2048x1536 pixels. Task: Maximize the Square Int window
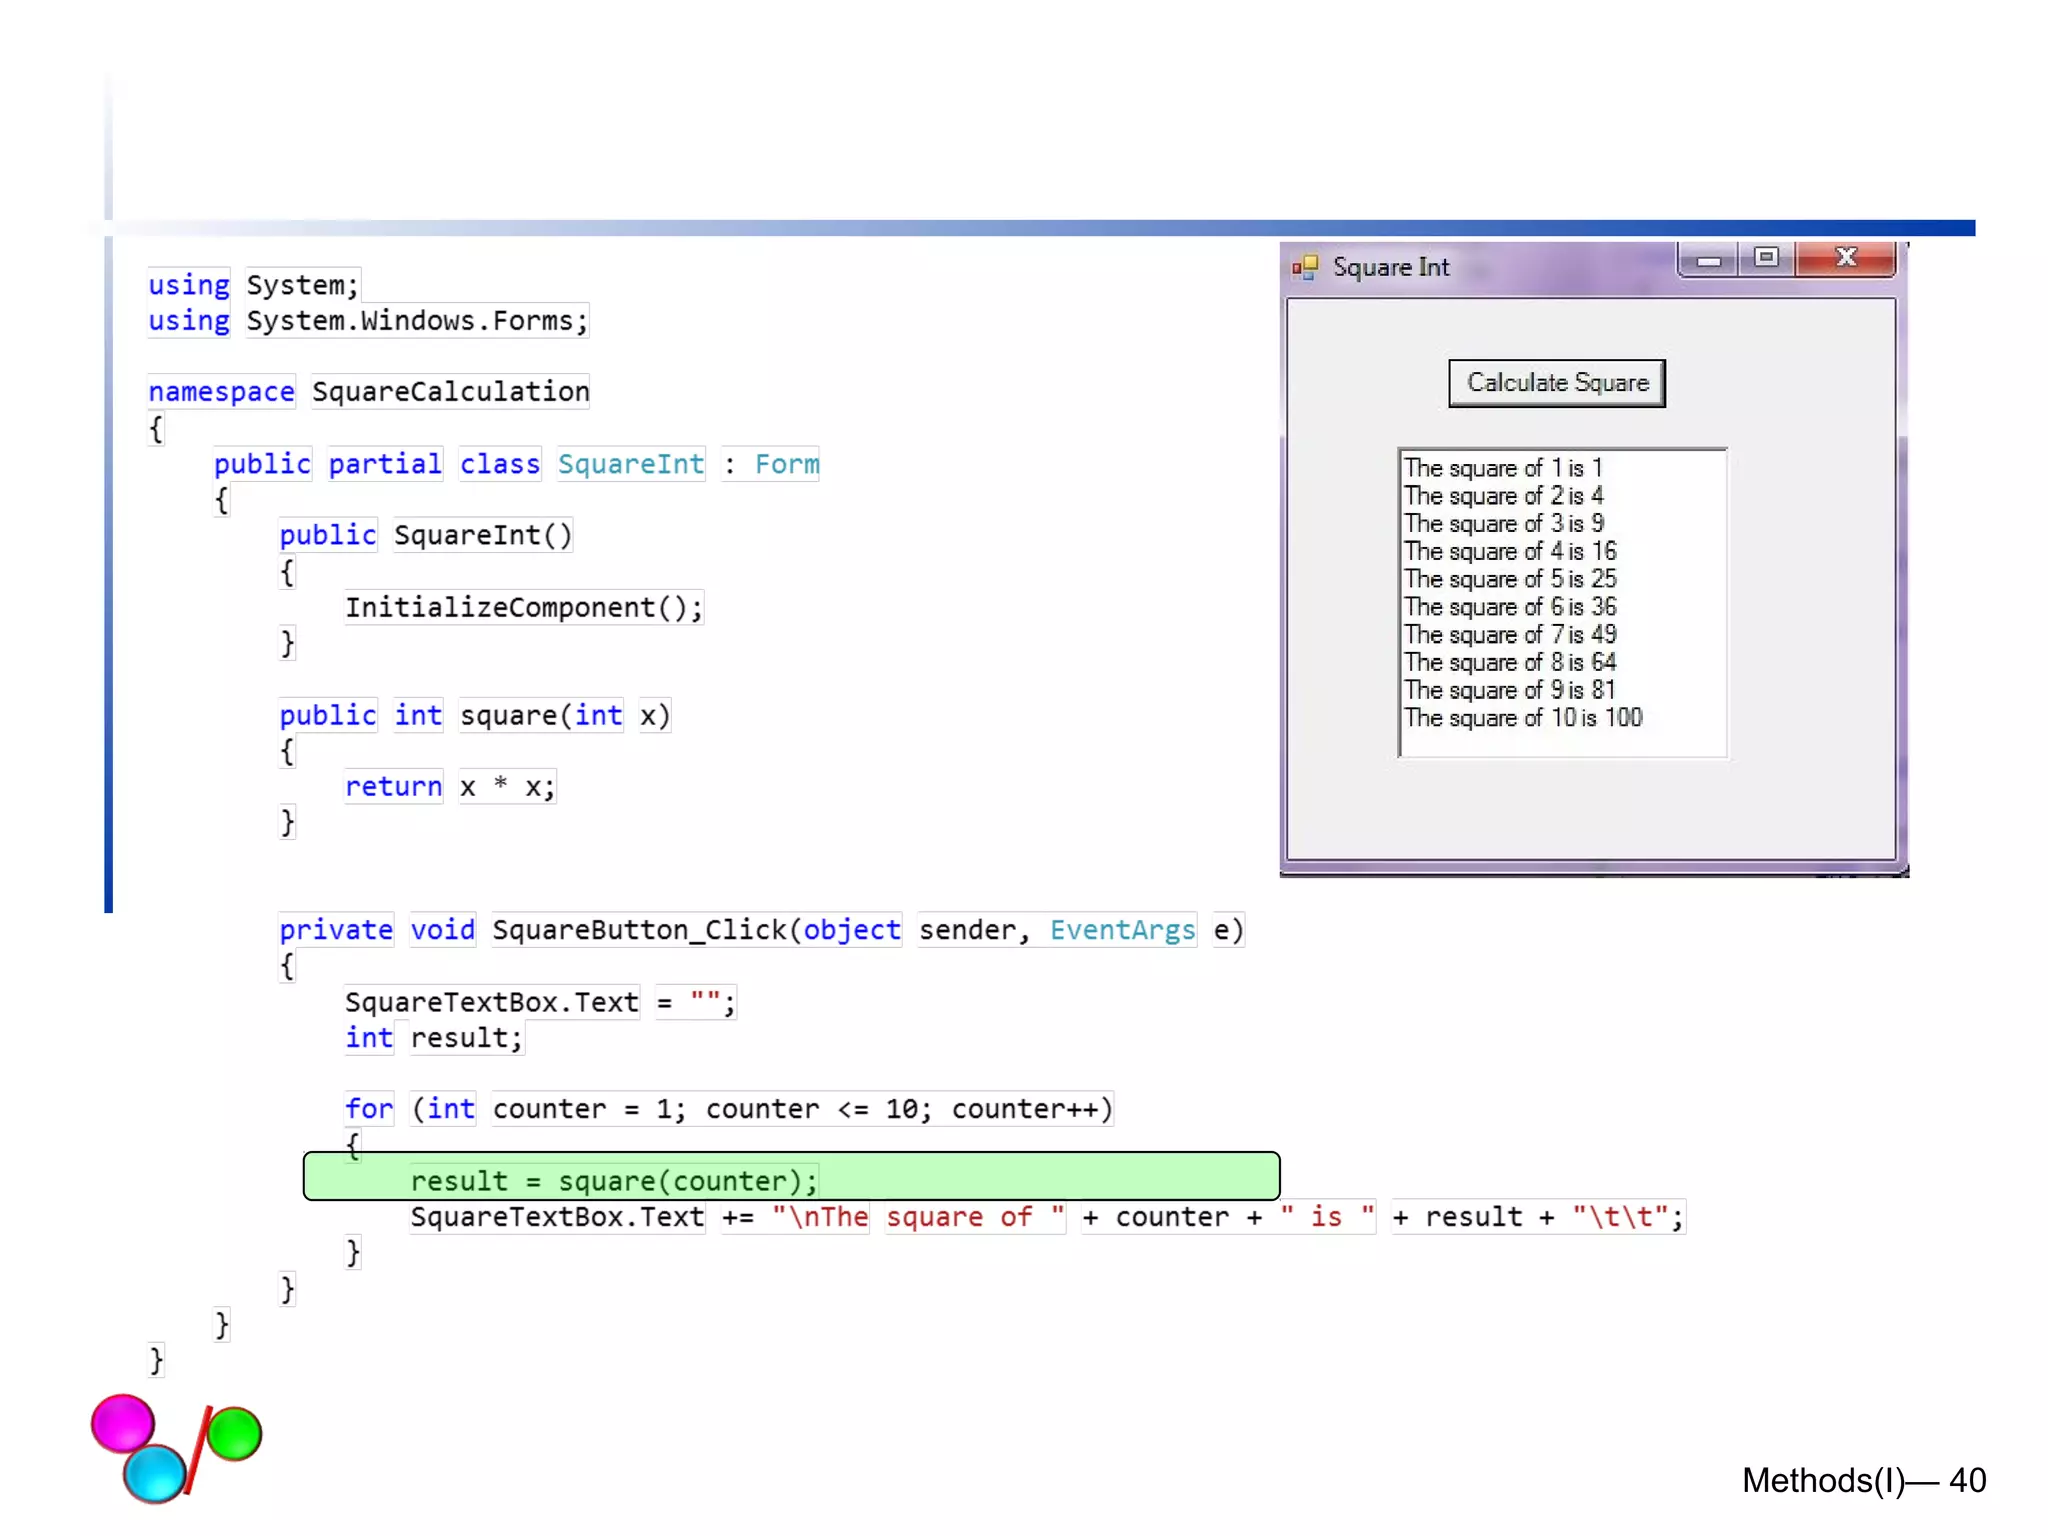click(x=1766, y=259)
